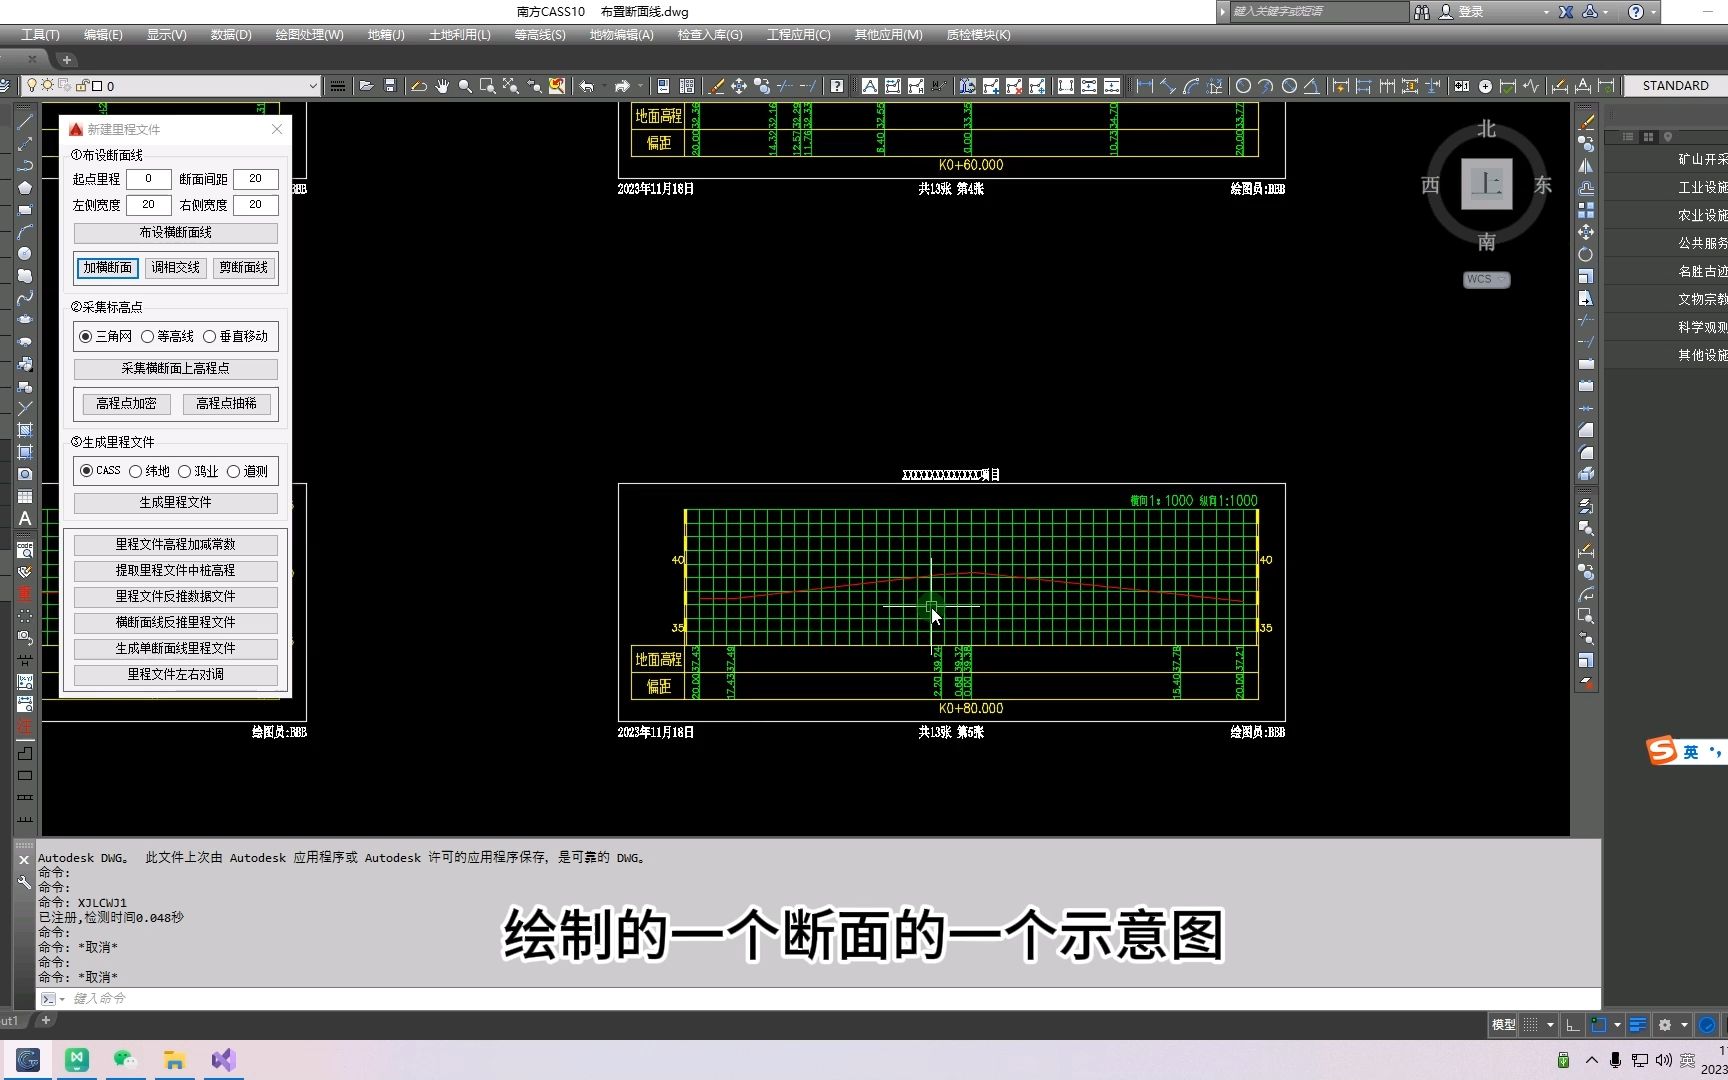1728x1080 pixels.
Task: Select the 三角网 radio option
Action: tap(86, 337)
